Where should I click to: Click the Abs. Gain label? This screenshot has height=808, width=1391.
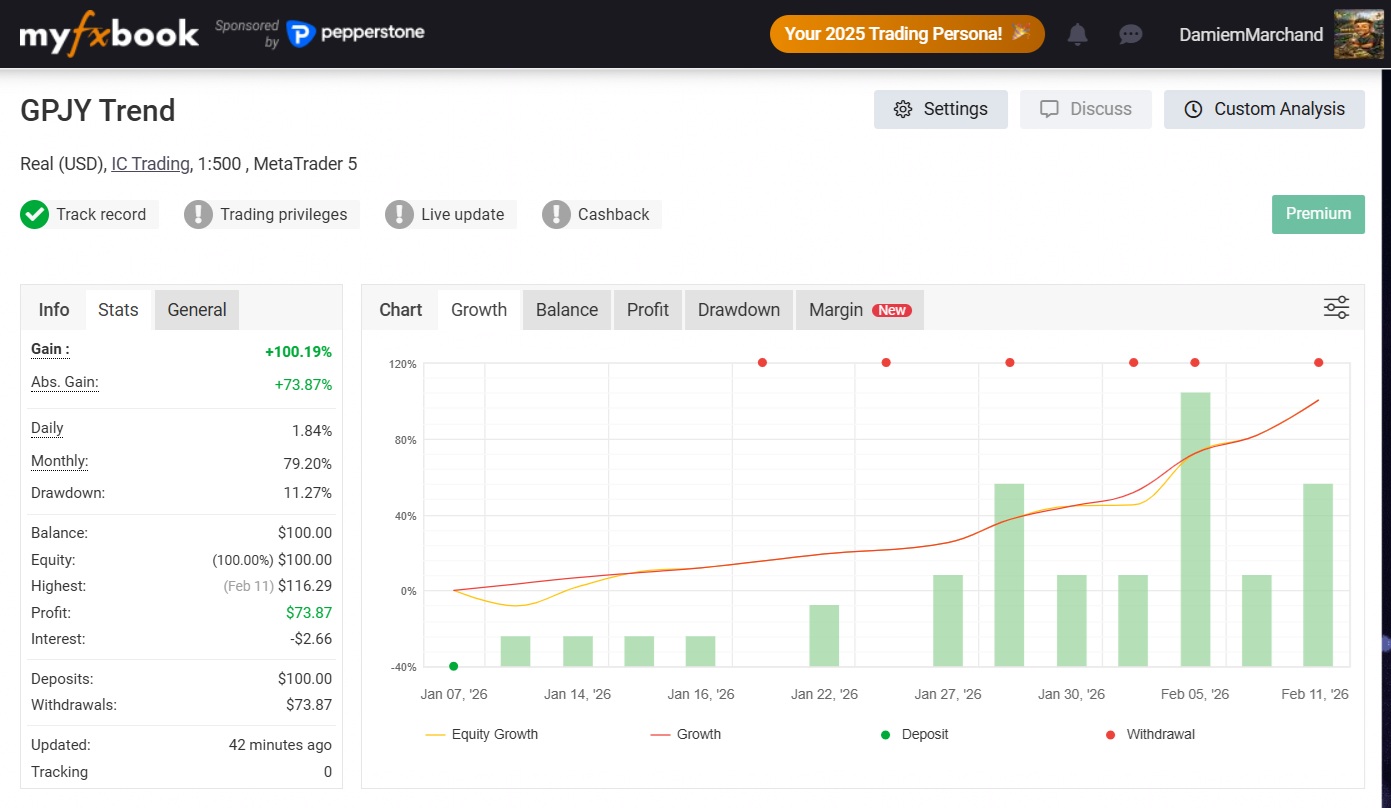(x=65, y=382)
